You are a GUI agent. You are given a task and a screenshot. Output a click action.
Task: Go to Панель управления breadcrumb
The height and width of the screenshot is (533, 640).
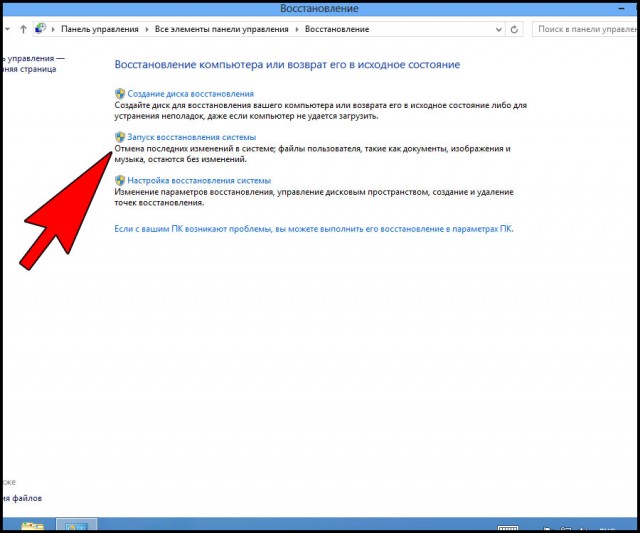pyautogui.click(x=100, y=29)
